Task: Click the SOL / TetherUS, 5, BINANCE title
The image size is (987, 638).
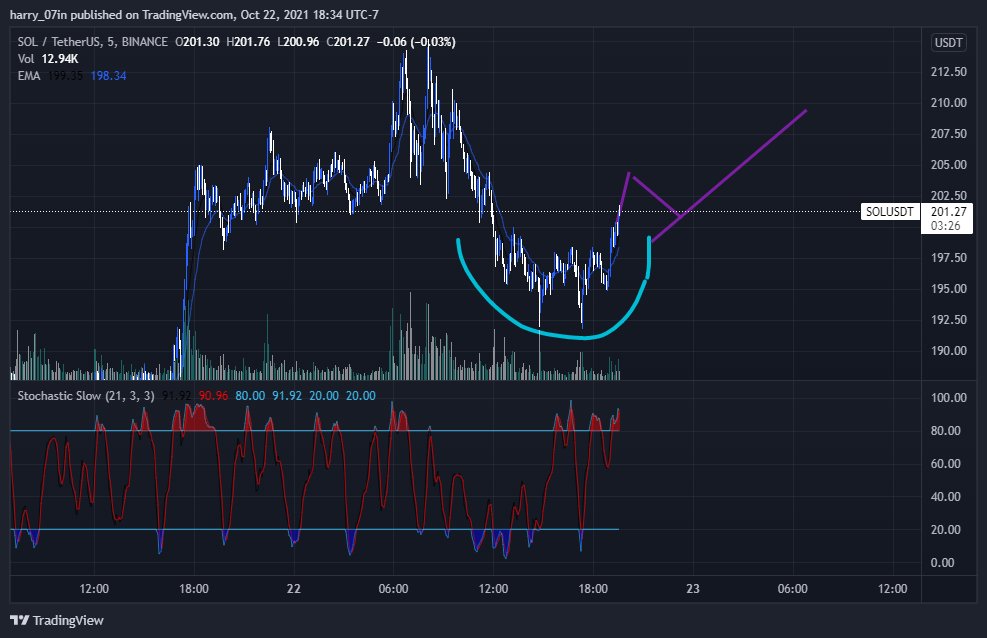Action: pos(93,42)
